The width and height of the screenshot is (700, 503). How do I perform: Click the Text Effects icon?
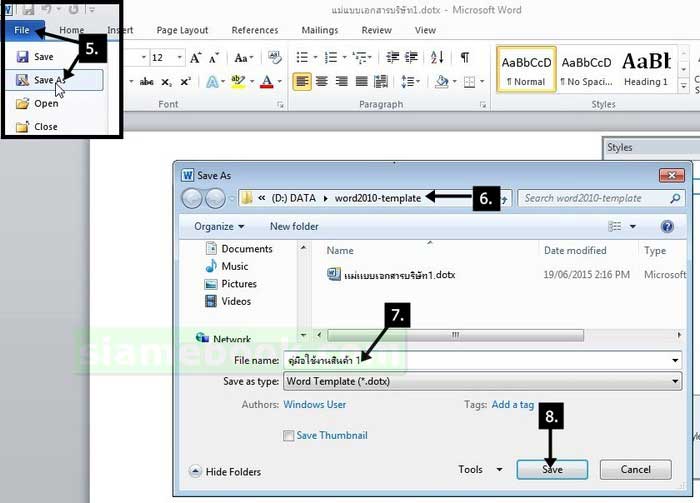pos(212,82)
